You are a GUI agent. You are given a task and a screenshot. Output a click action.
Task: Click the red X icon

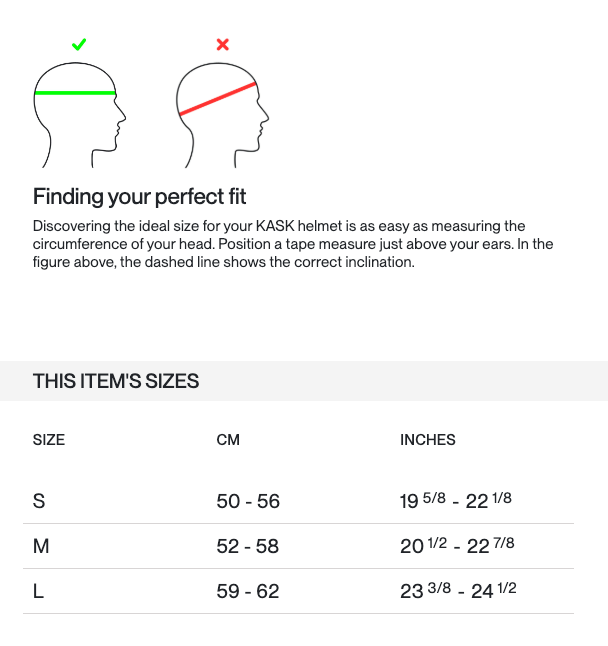[x=223, y=44]
